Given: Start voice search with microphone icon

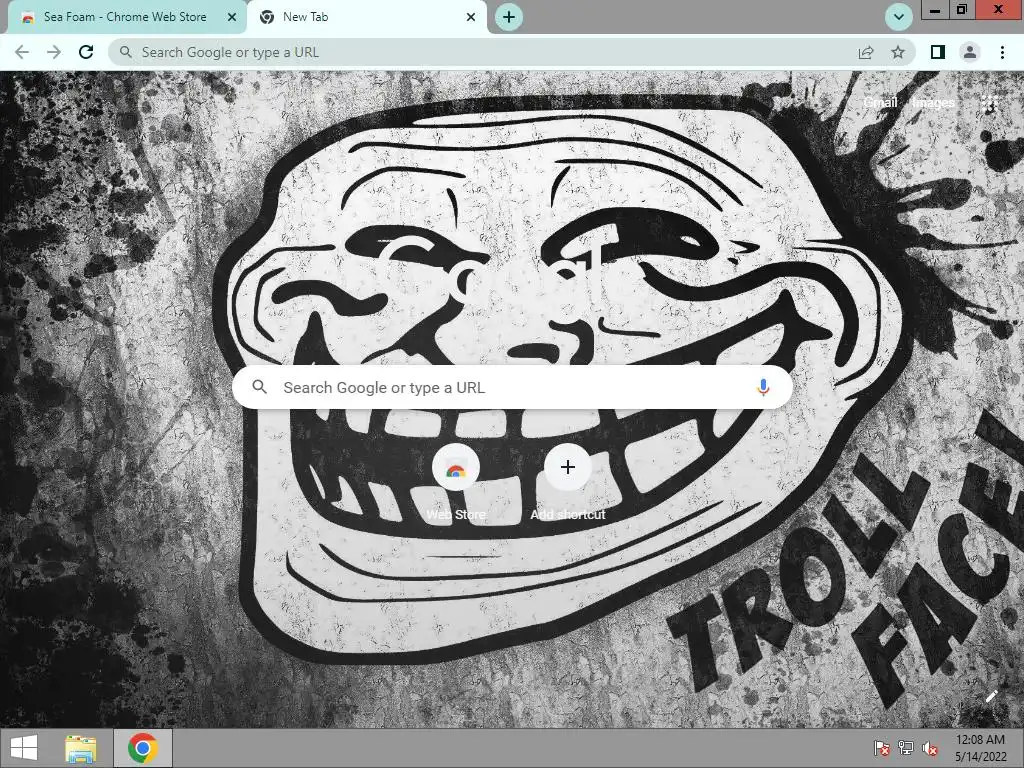Looking at the screenshot, I should (x=763, y=387).
